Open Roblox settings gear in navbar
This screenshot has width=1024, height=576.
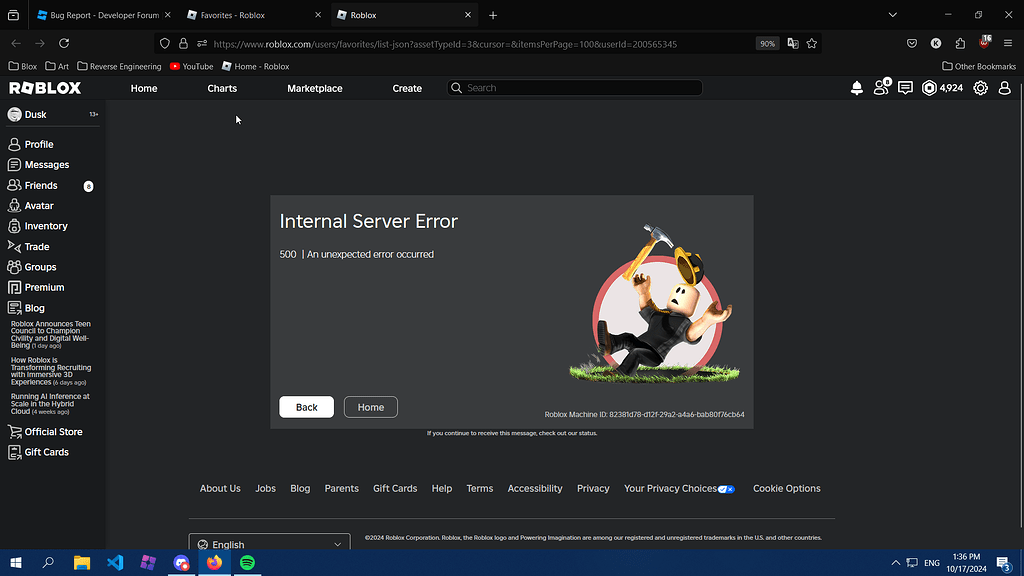(980, 88)
